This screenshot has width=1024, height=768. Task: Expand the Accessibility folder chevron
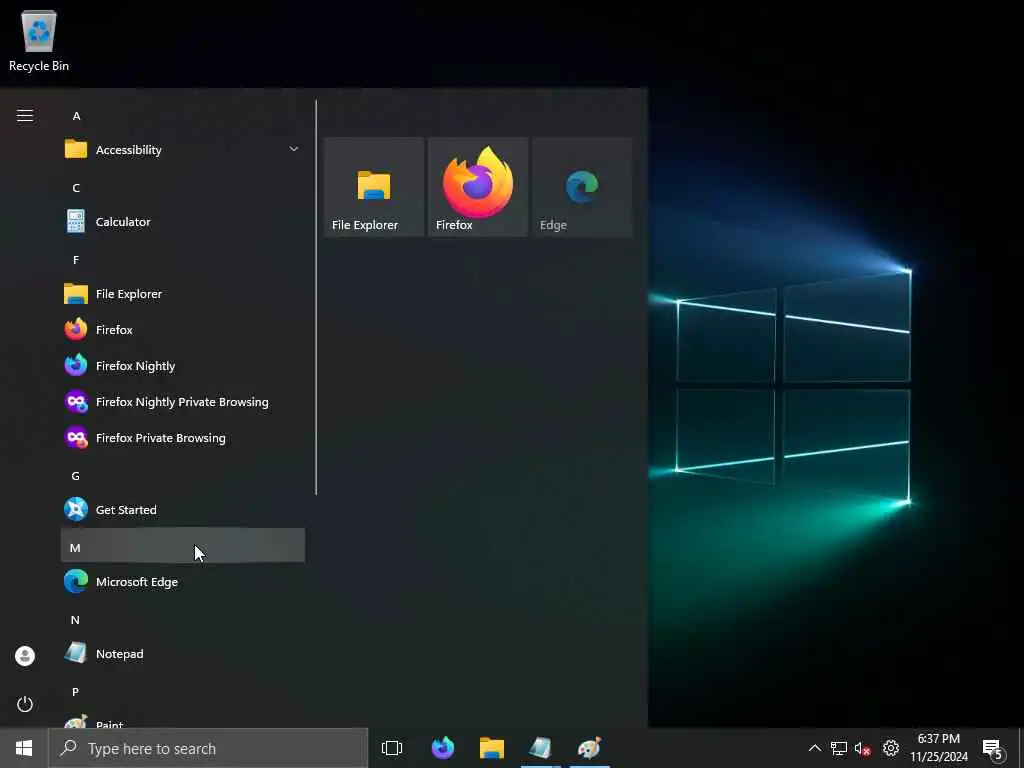pyautogui.click(x=293, y=150)
